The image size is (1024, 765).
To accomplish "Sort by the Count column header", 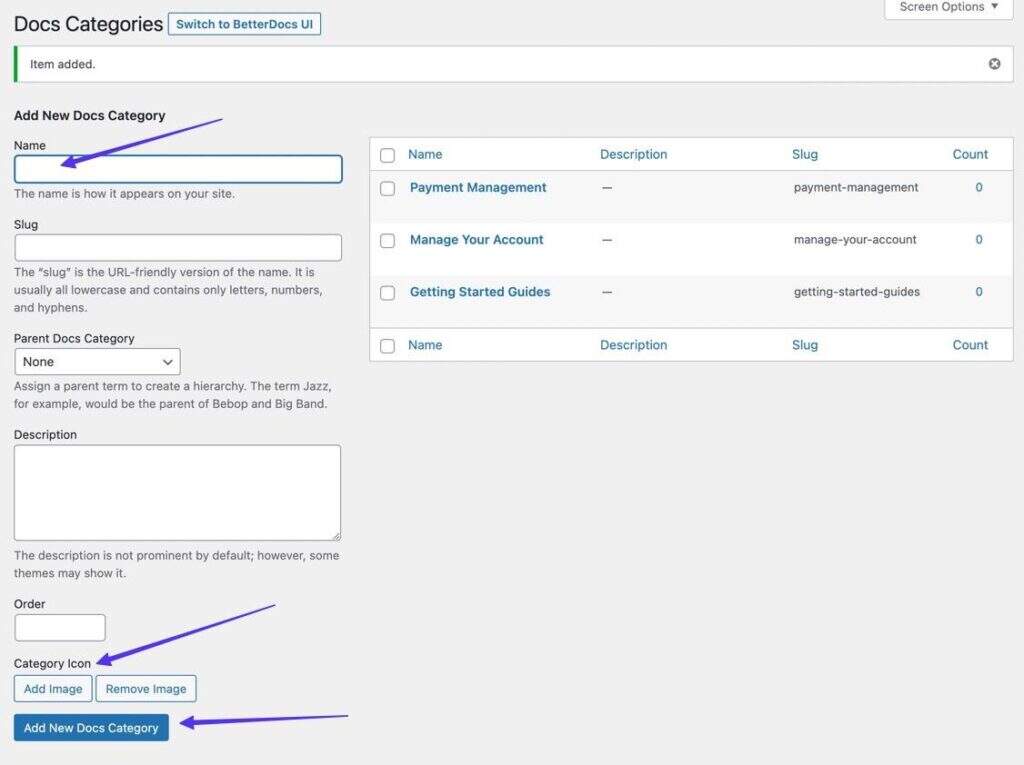I will (970, 155).
